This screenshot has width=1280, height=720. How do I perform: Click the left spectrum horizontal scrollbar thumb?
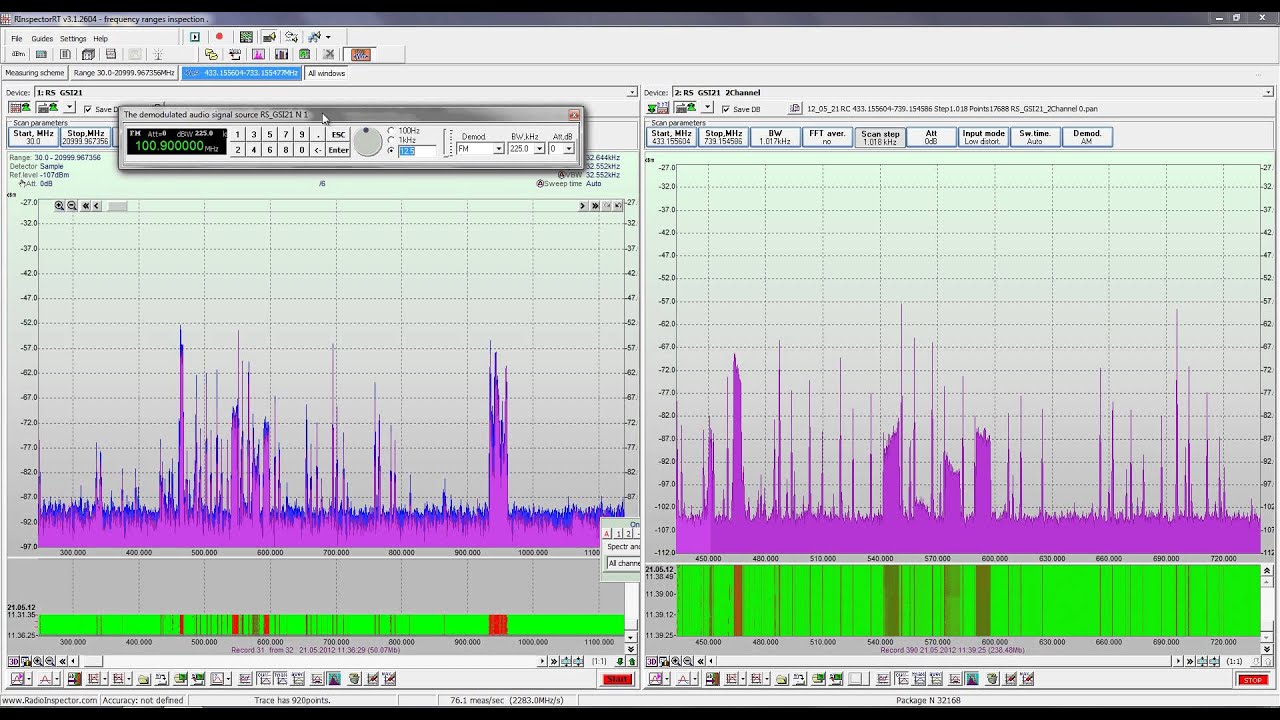tap(117, 206)
